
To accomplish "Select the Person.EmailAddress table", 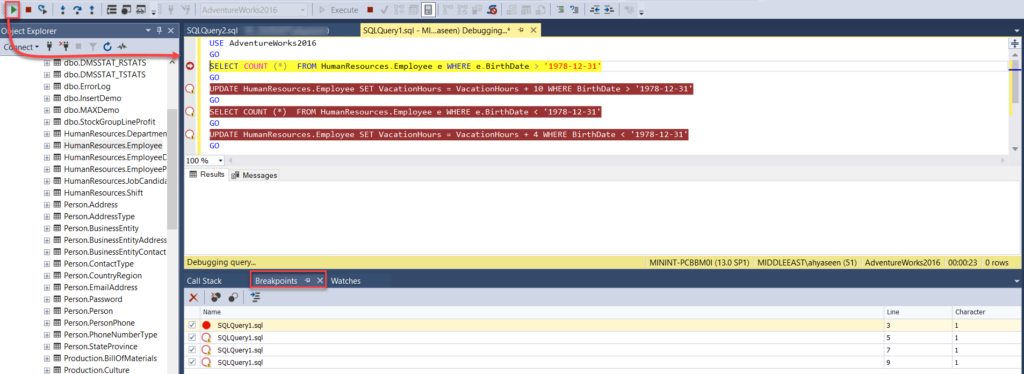I will (x=100, y=287).
